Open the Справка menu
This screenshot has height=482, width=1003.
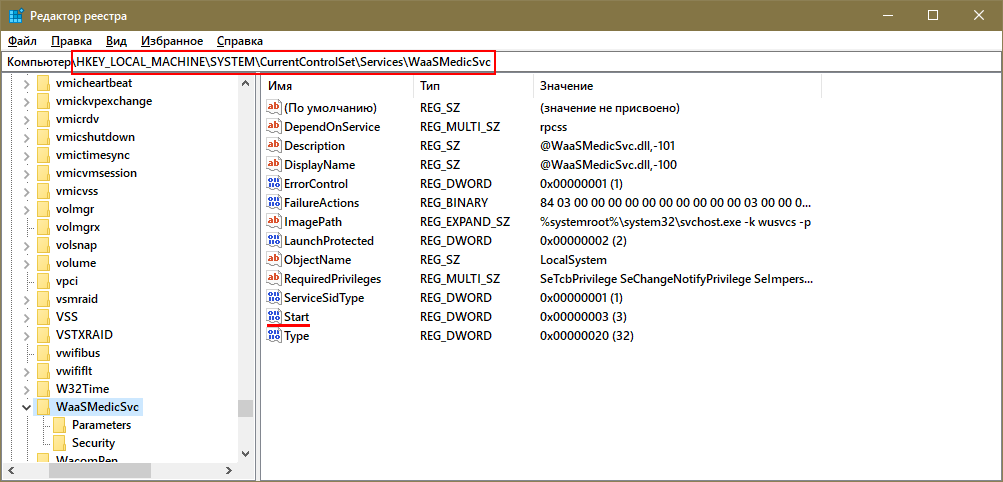click(240, 41)
